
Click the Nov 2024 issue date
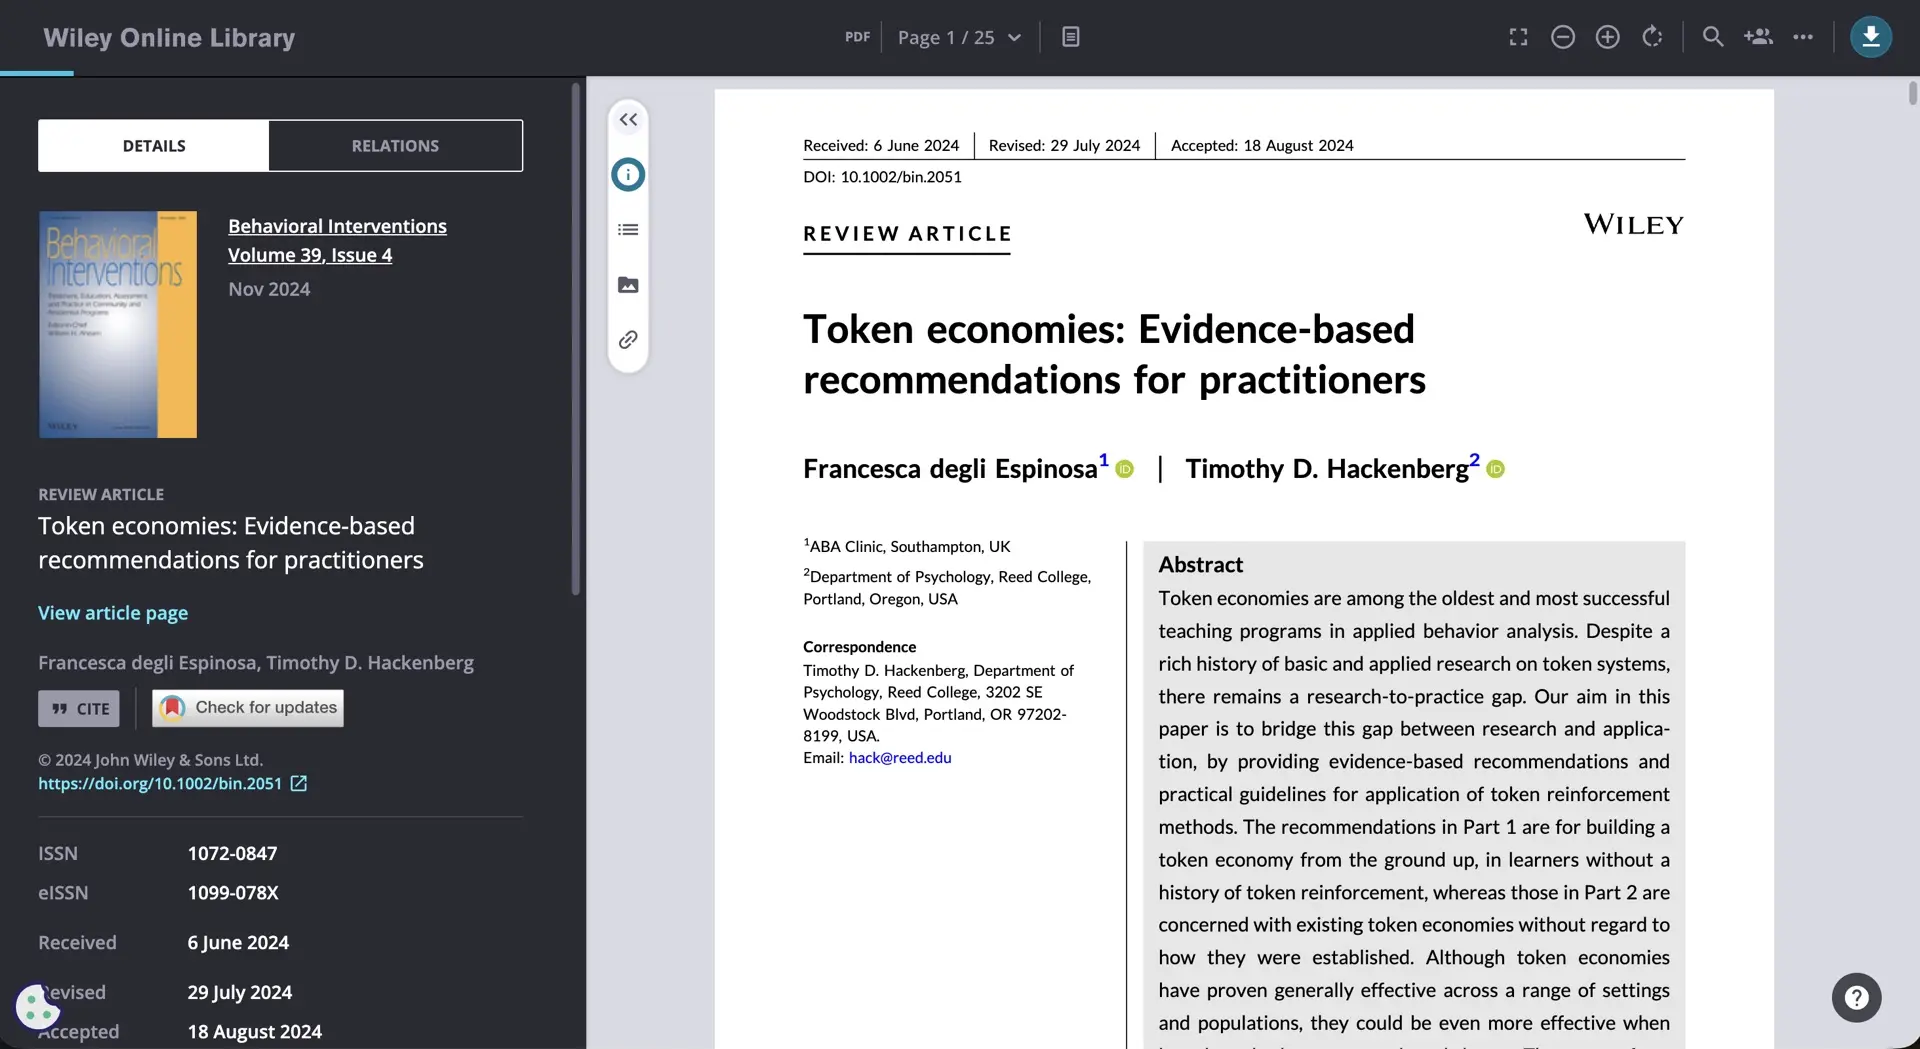[269, 289]
